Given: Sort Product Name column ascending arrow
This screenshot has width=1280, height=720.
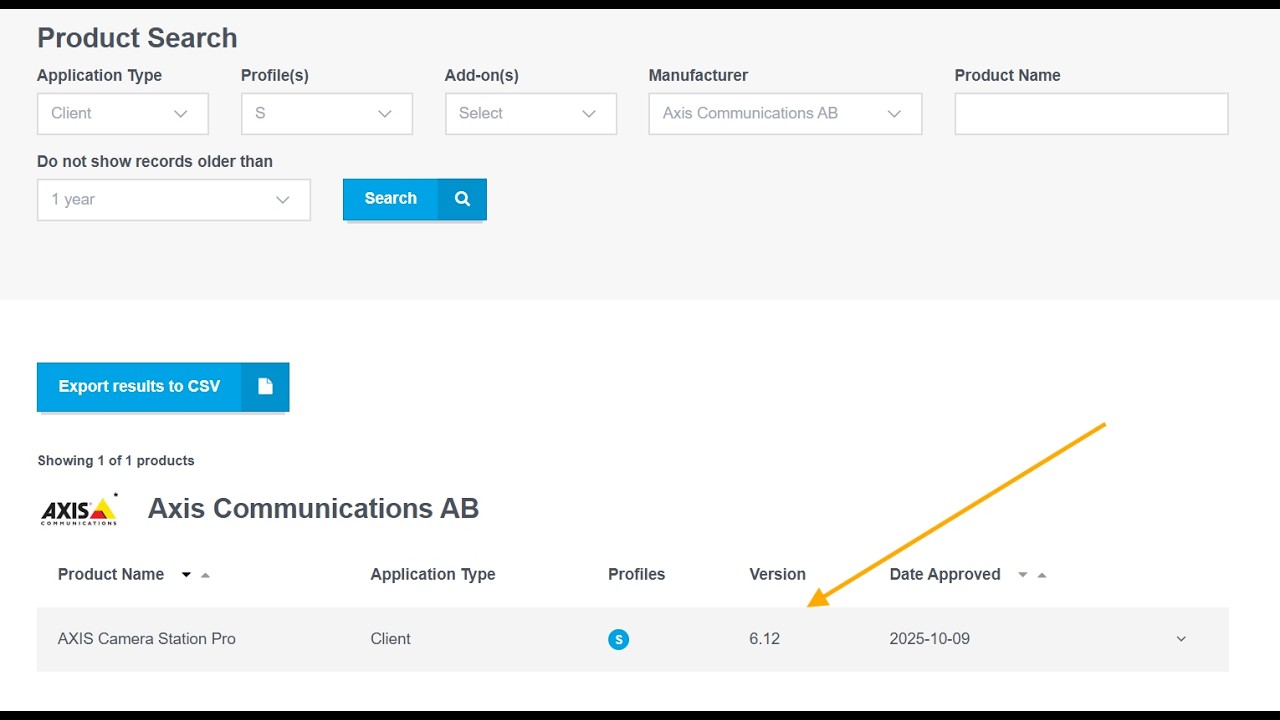Looking at the screenshot, I should coord(205,575).
